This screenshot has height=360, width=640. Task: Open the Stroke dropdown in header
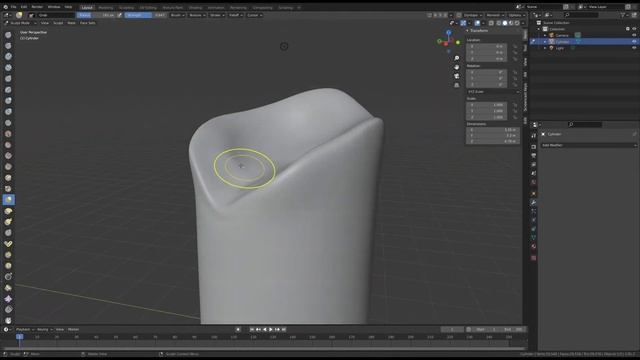217,15
